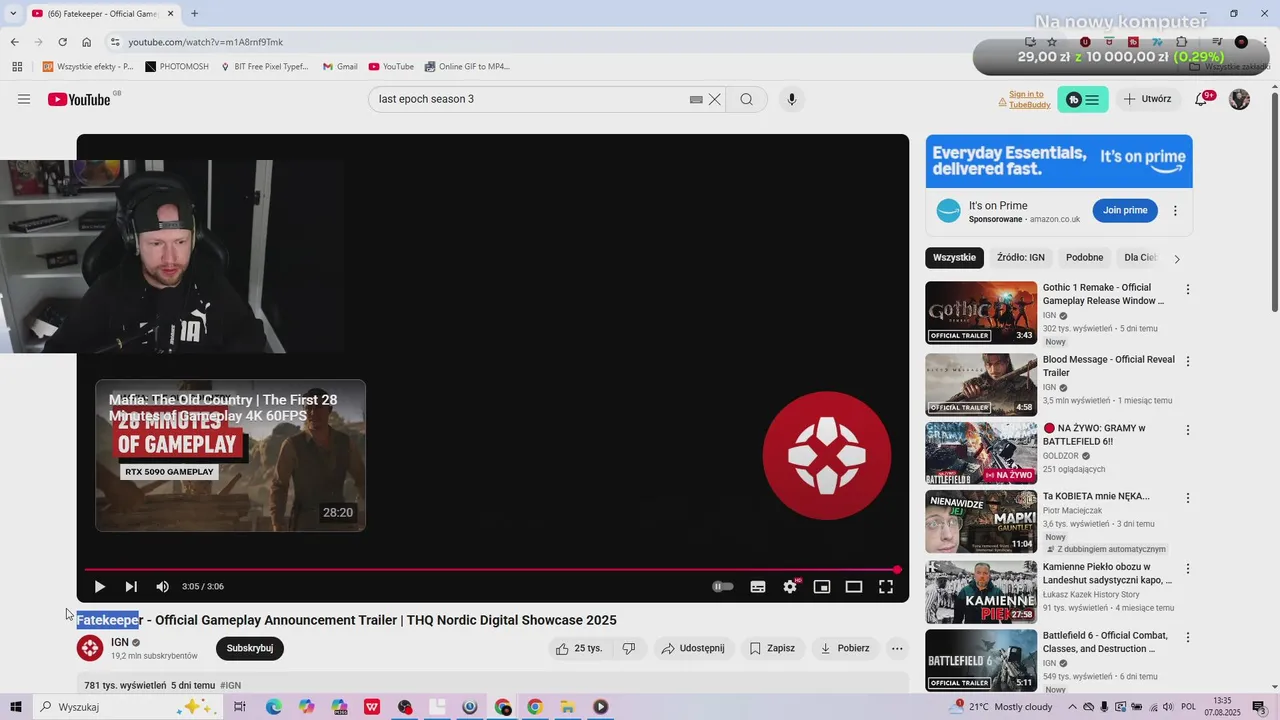Open the apps grid in the bookmarks bar

coord(17,67)
